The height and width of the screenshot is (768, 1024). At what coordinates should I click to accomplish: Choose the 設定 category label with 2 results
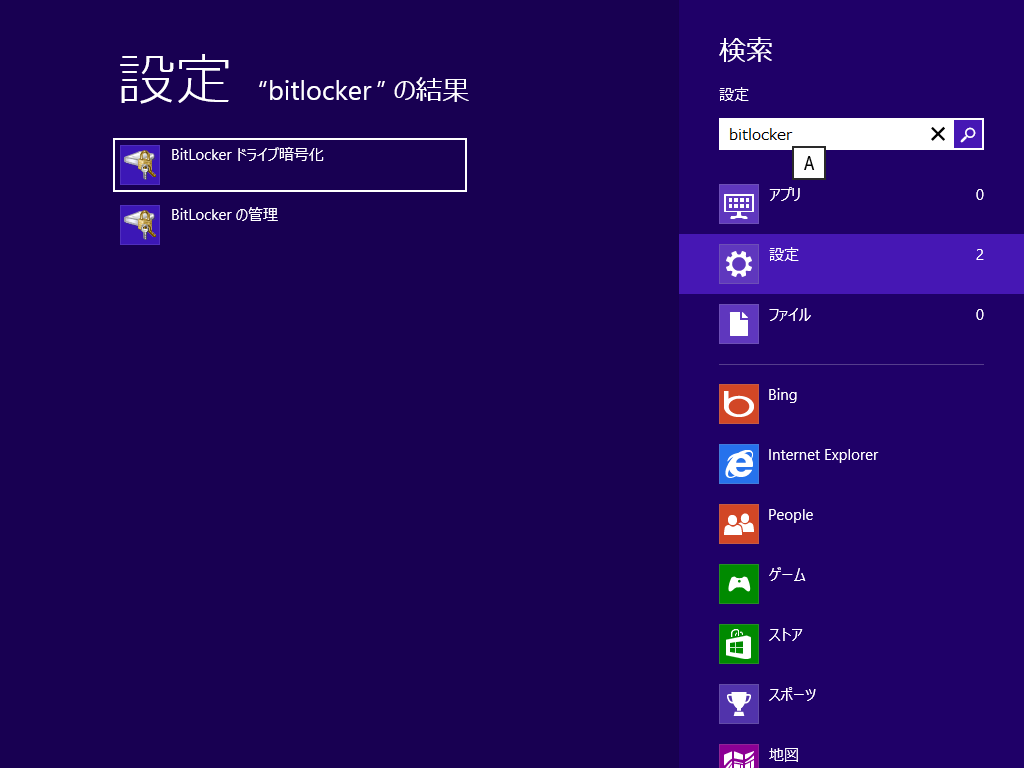(784, 255)
